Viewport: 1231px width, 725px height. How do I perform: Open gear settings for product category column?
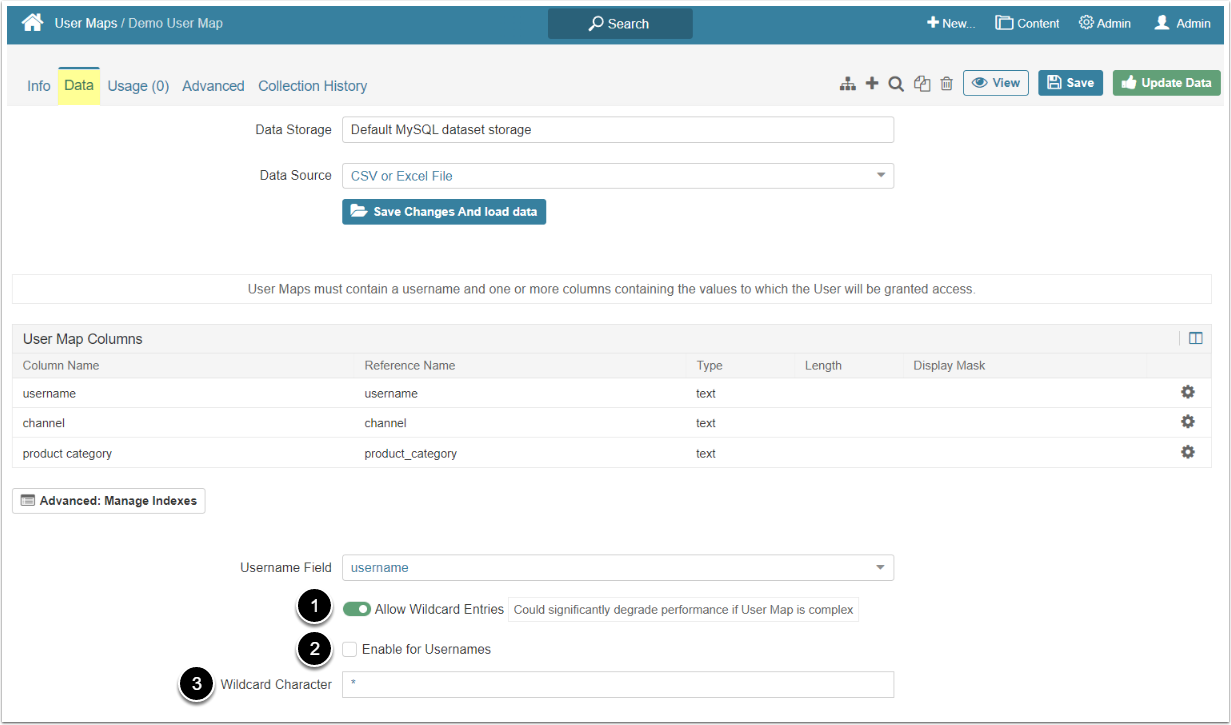click(1187, 453)
